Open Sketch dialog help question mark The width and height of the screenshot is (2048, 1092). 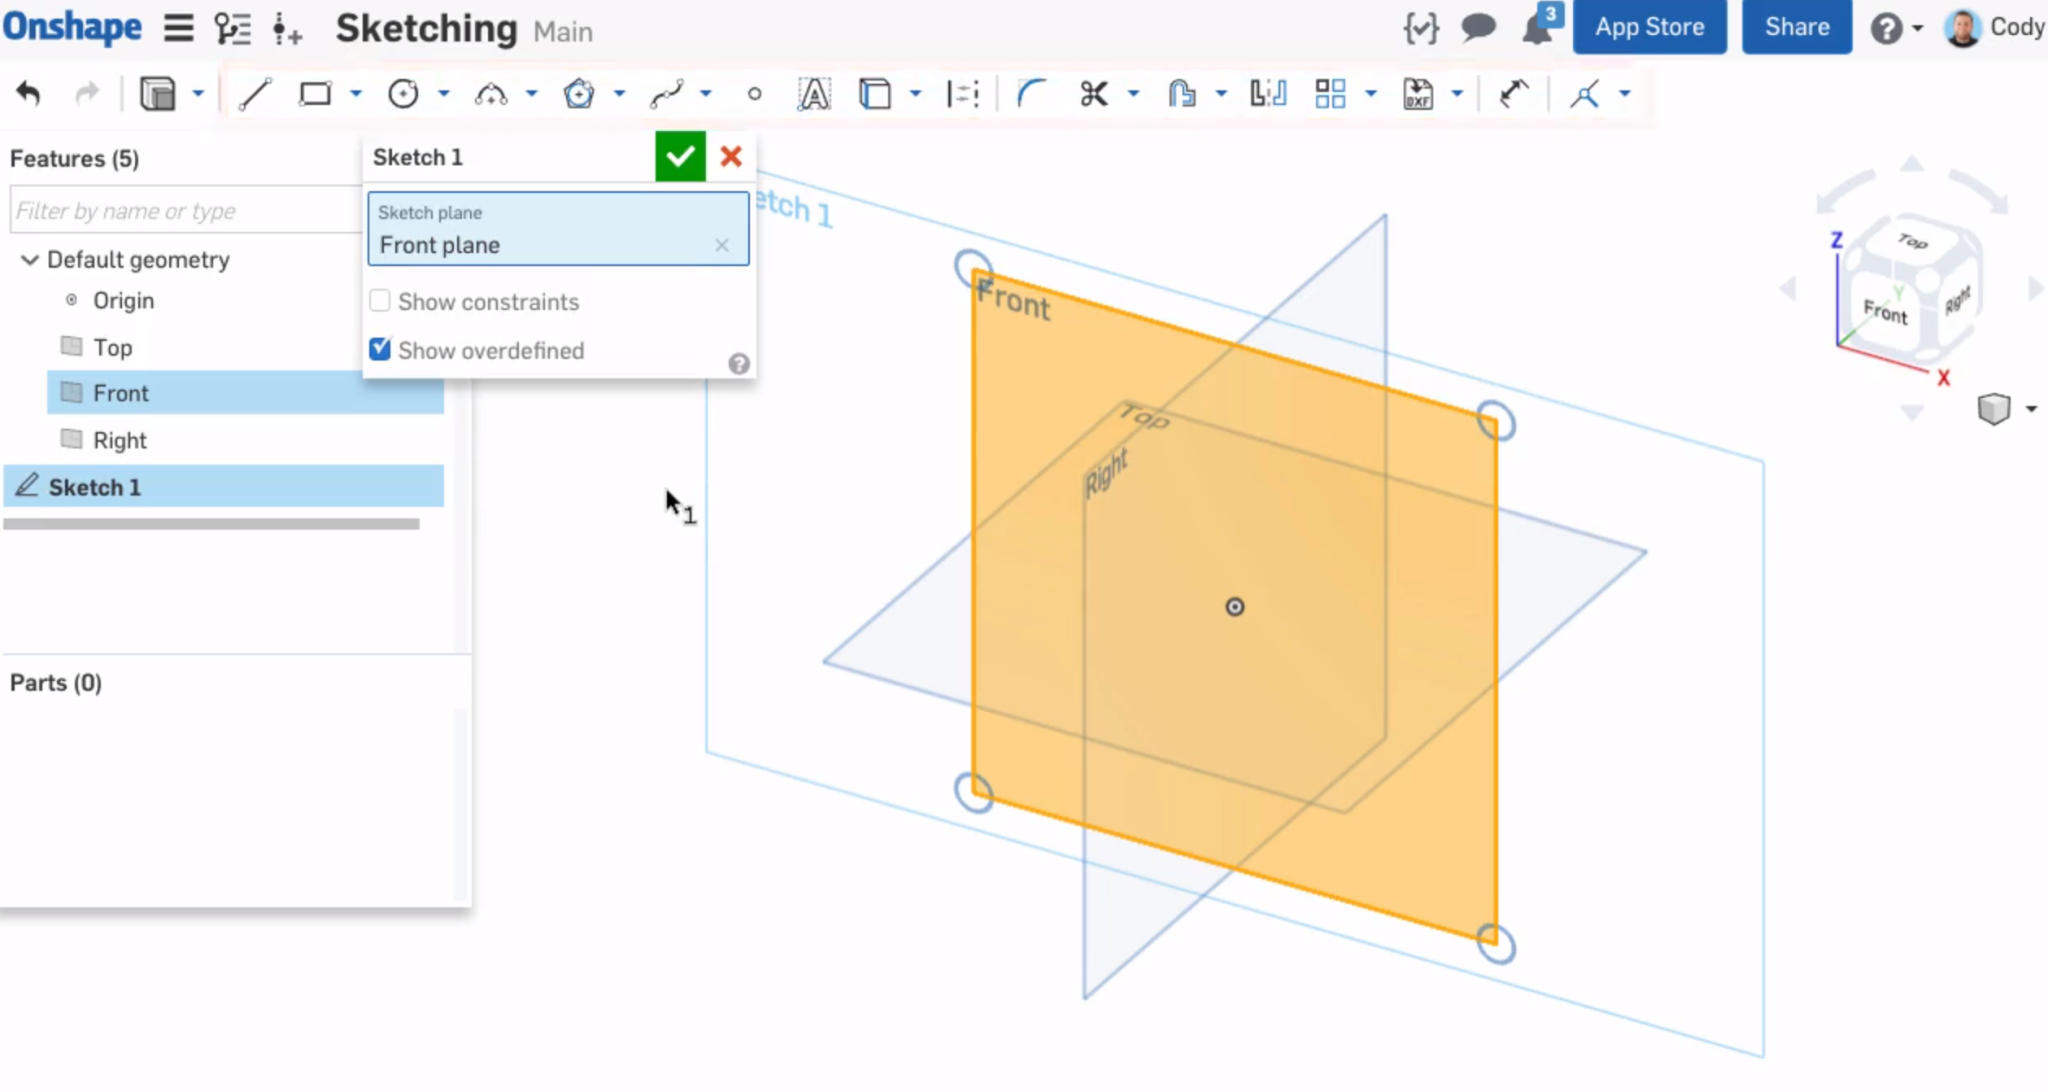click(x=739, y=364)
